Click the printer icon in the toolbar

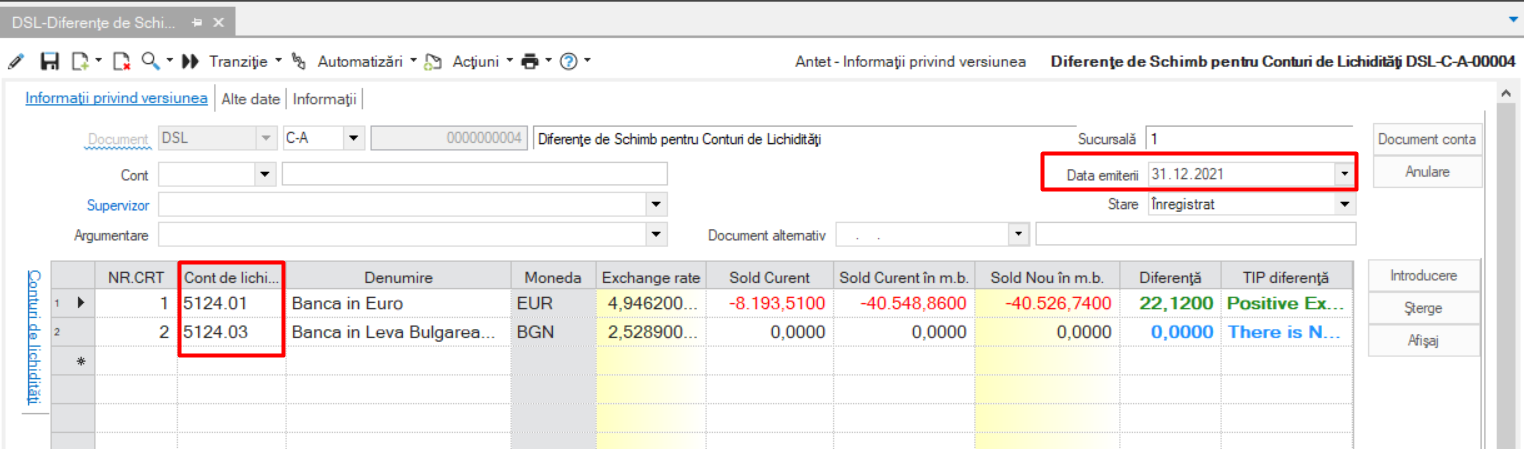(530, 62)
